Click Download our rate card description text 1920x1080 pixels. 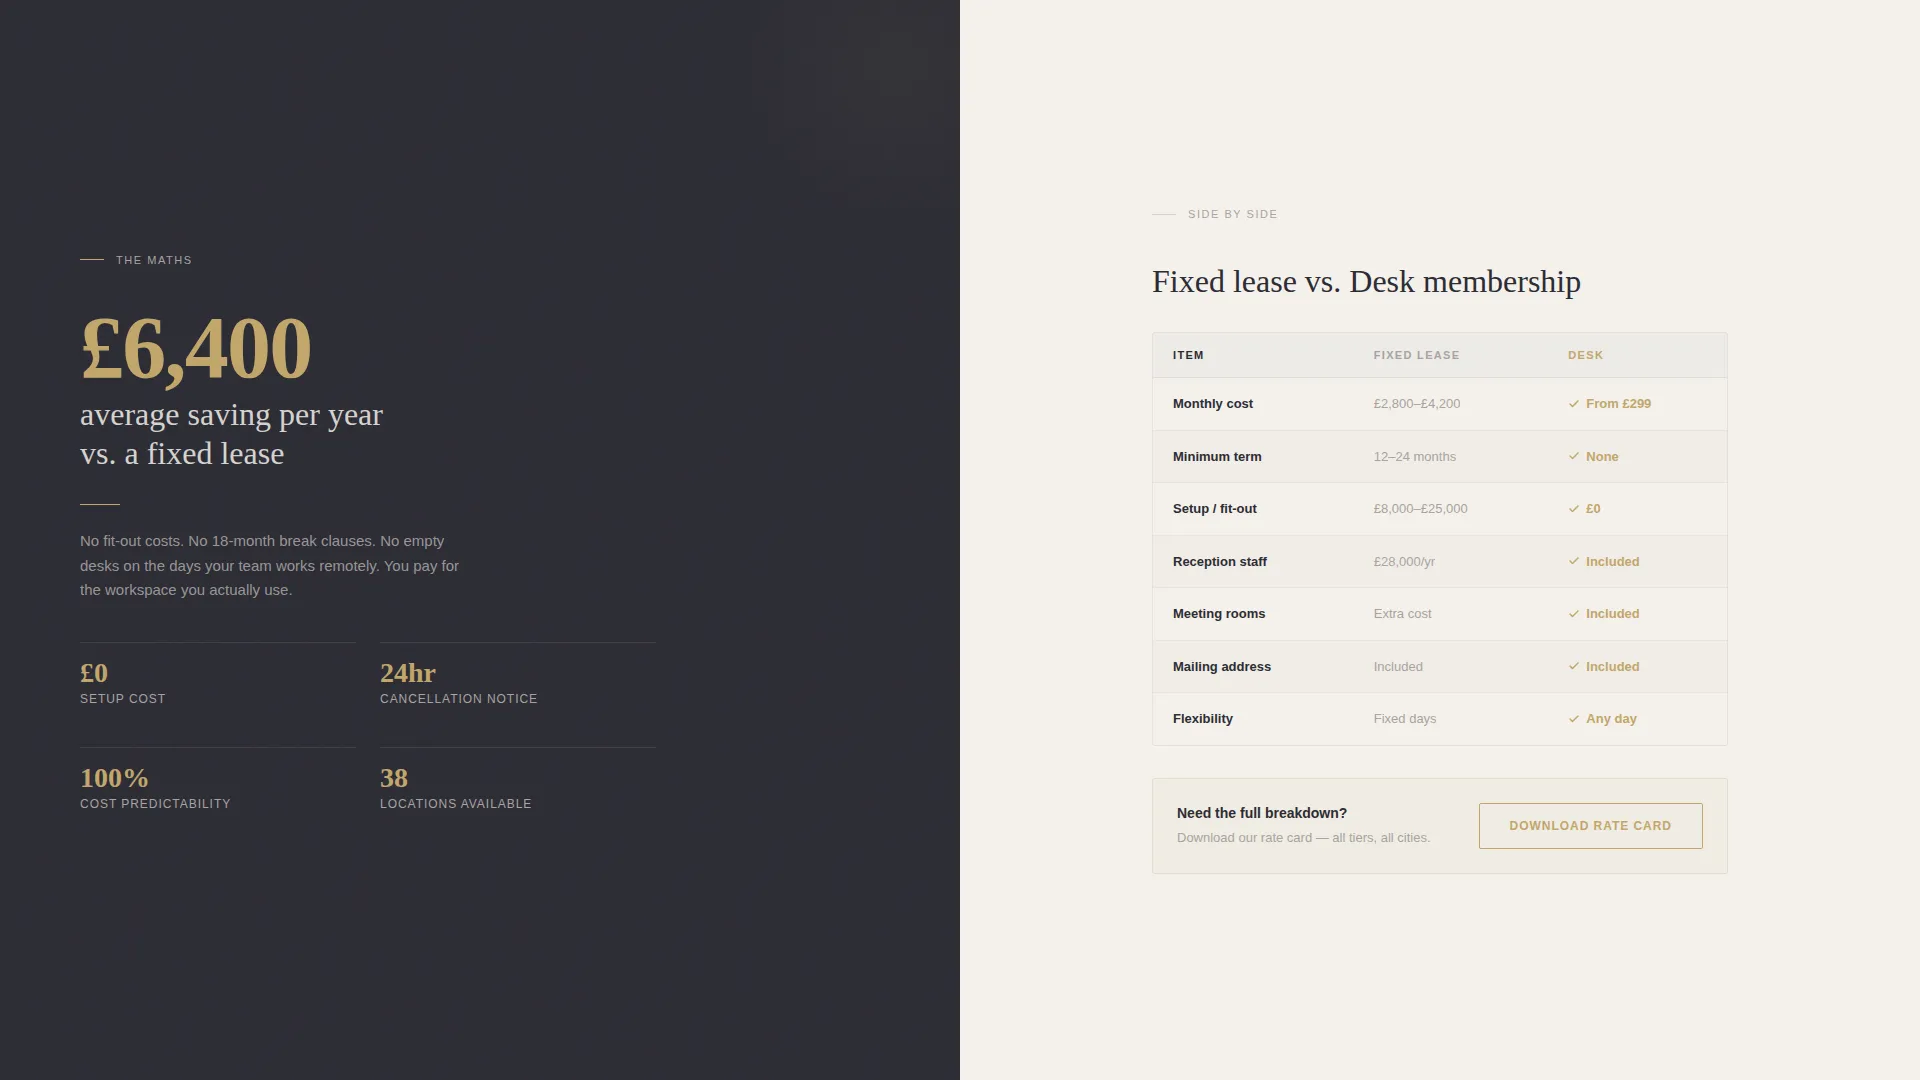[1303, 838]
